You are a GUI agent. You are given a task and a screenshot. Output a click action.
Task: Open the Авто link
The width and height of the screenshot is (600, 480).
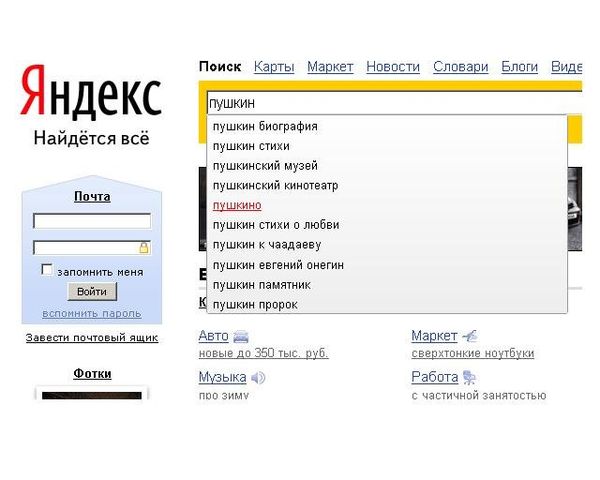(214, 336)
